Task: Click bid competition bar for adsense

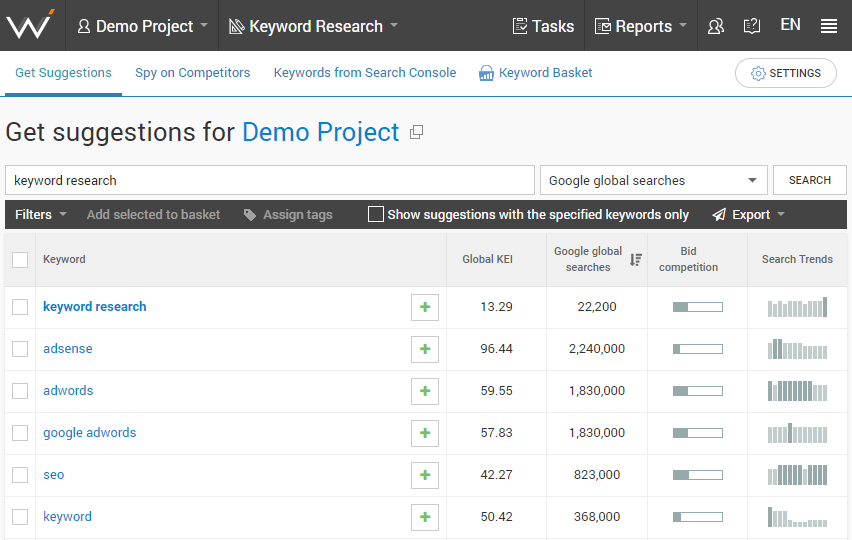Action: pos(698,349)
